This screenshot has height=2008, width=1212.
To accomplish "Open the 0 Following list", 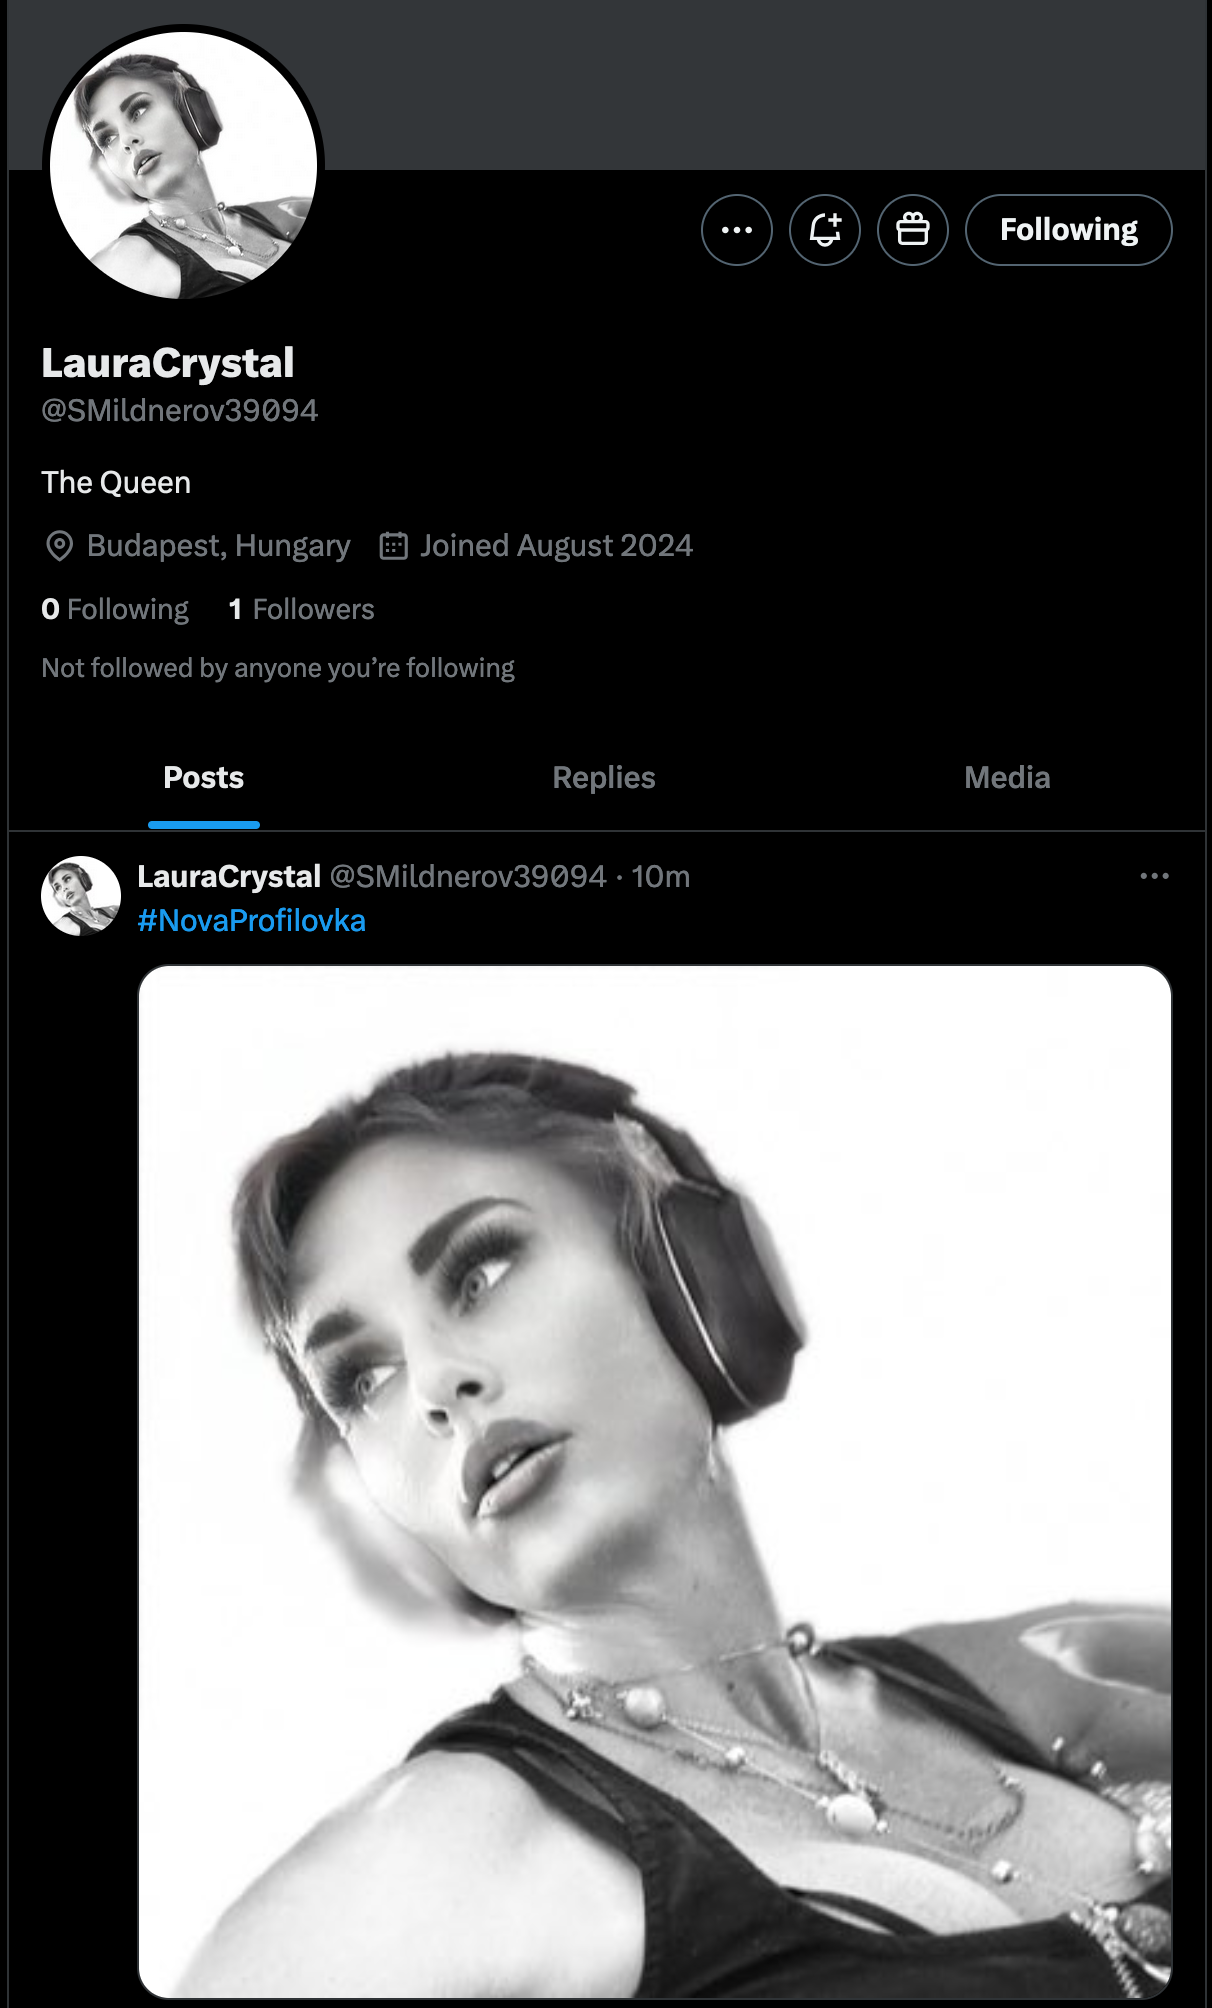I will [x=115, y=609].
